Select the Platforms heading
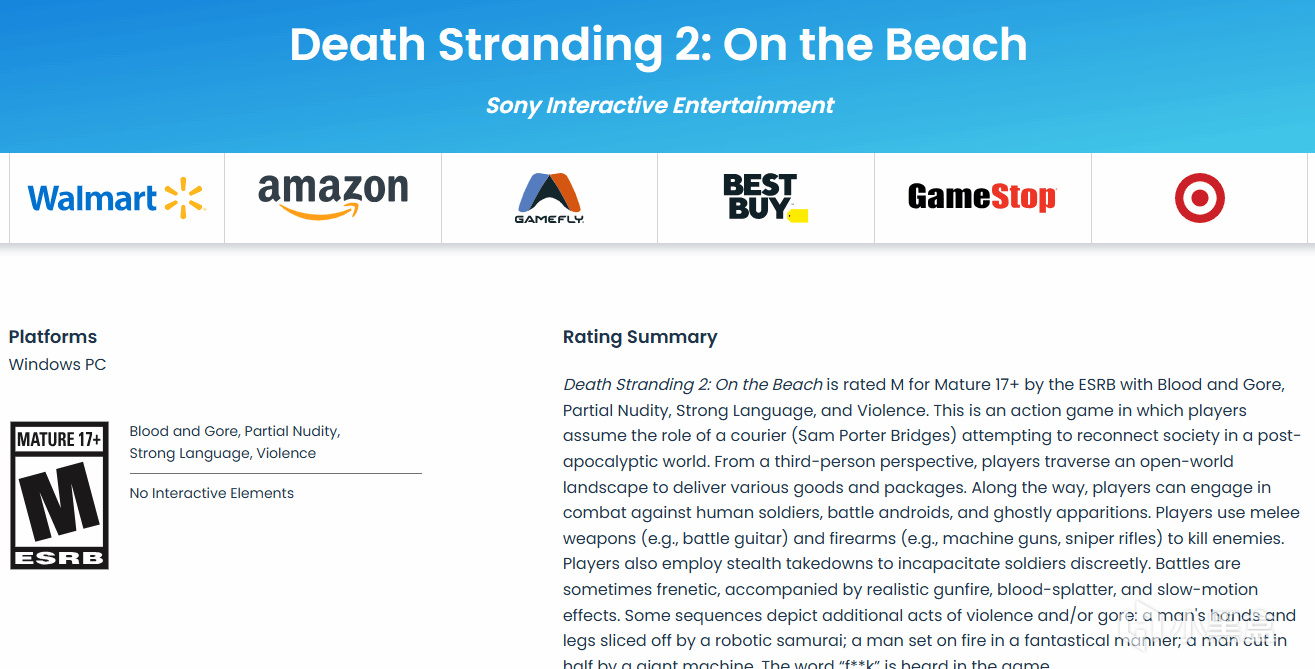Screen dimensions: 1315x669 [x=53, y=337]
